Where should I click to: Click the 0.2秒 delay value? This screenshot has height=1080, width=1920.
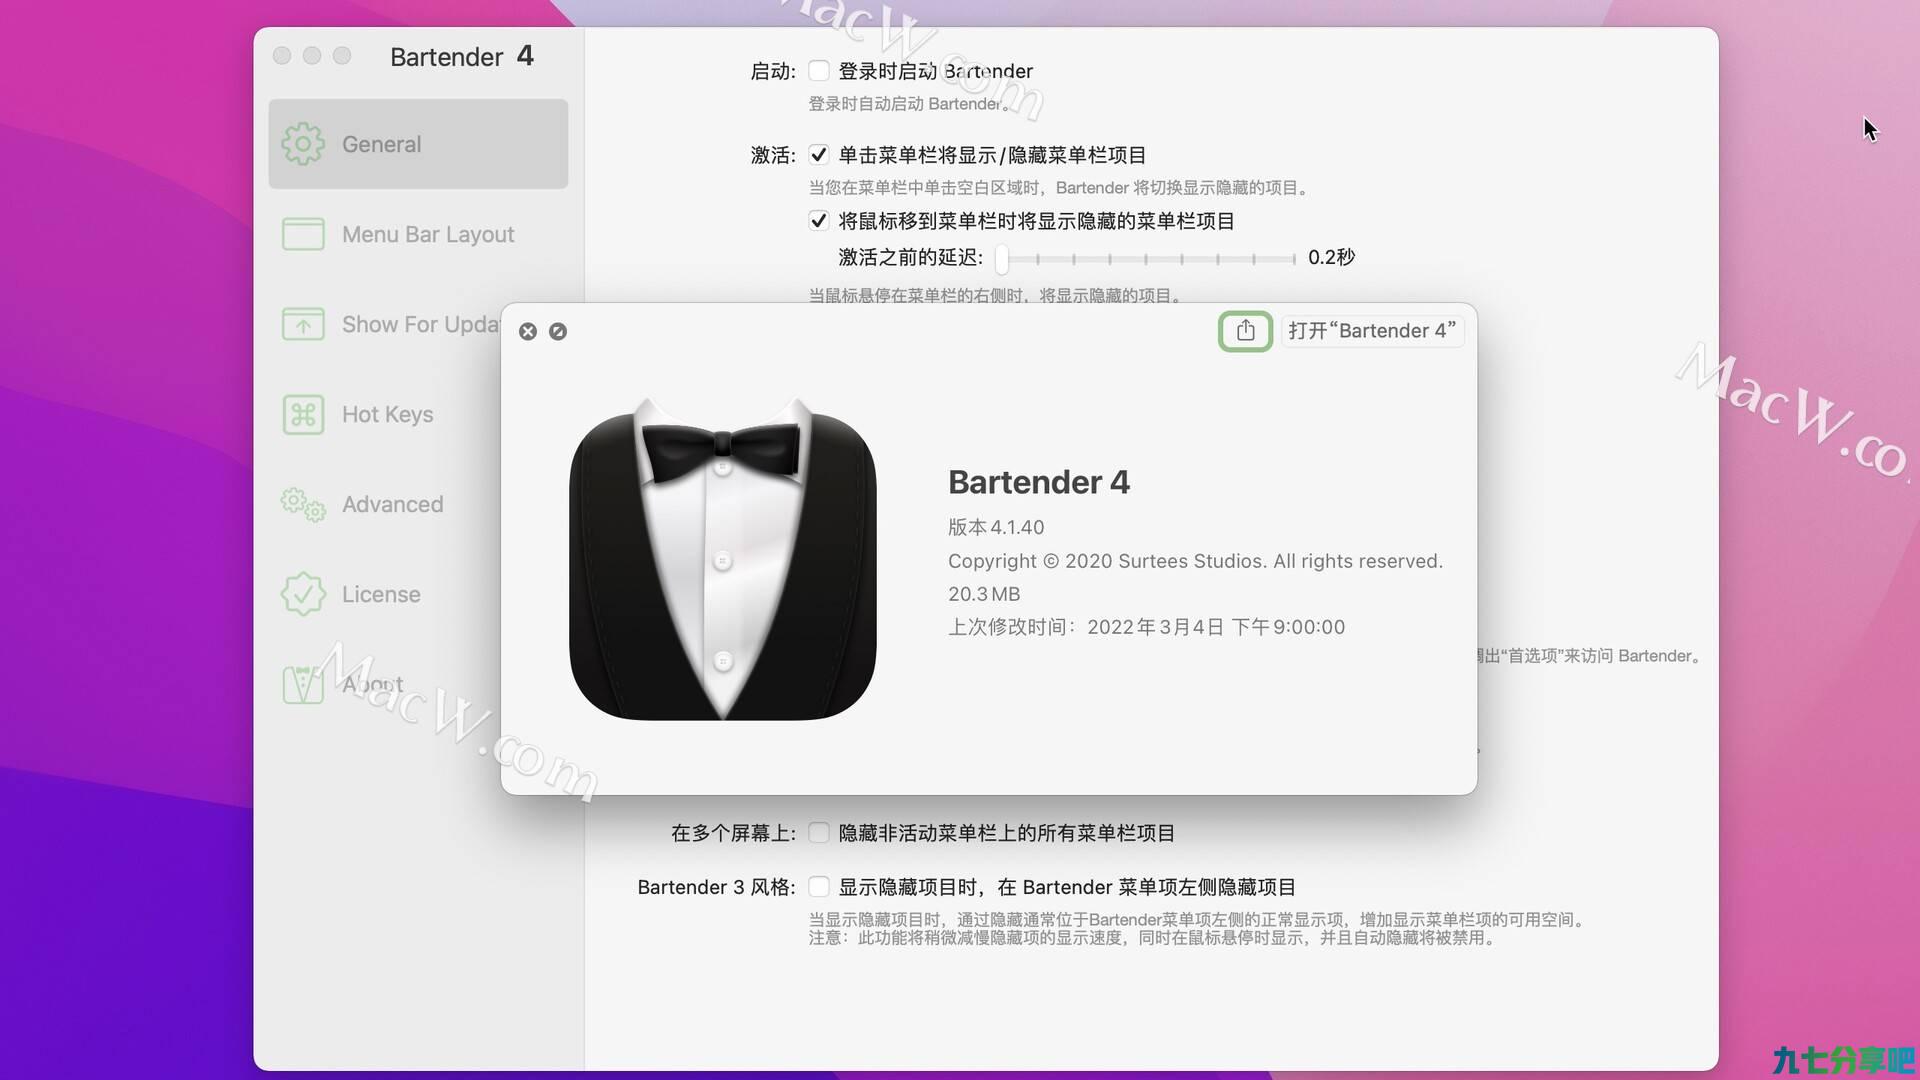tap(1331, 258)
